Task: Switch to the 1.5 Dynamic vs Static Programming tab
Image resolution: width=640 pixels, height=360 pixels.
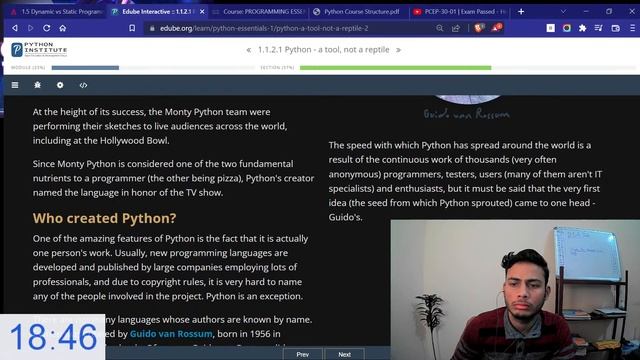Action: [x=56, y=12]
